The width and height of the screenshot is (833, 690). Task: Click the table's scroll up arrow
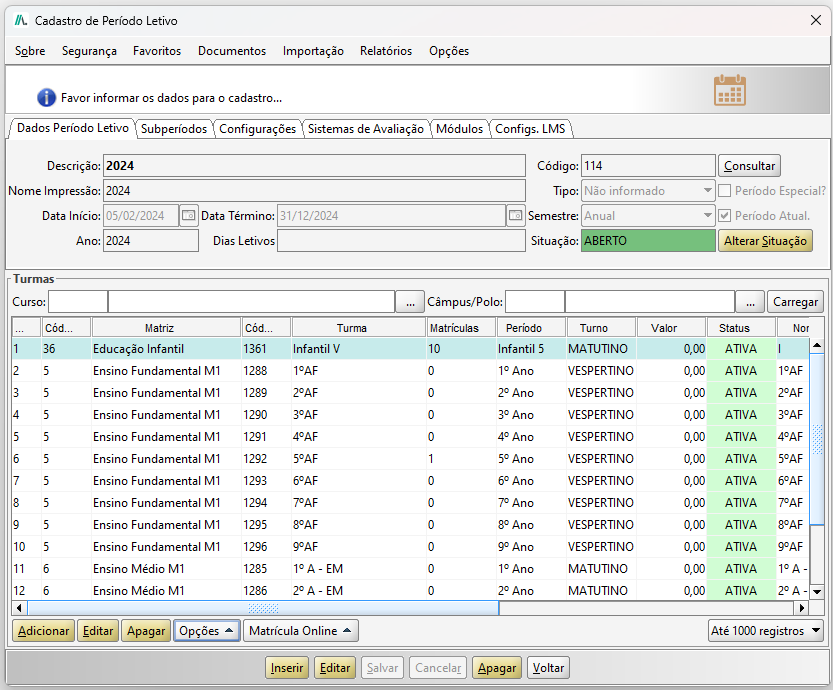click(817, 346)
